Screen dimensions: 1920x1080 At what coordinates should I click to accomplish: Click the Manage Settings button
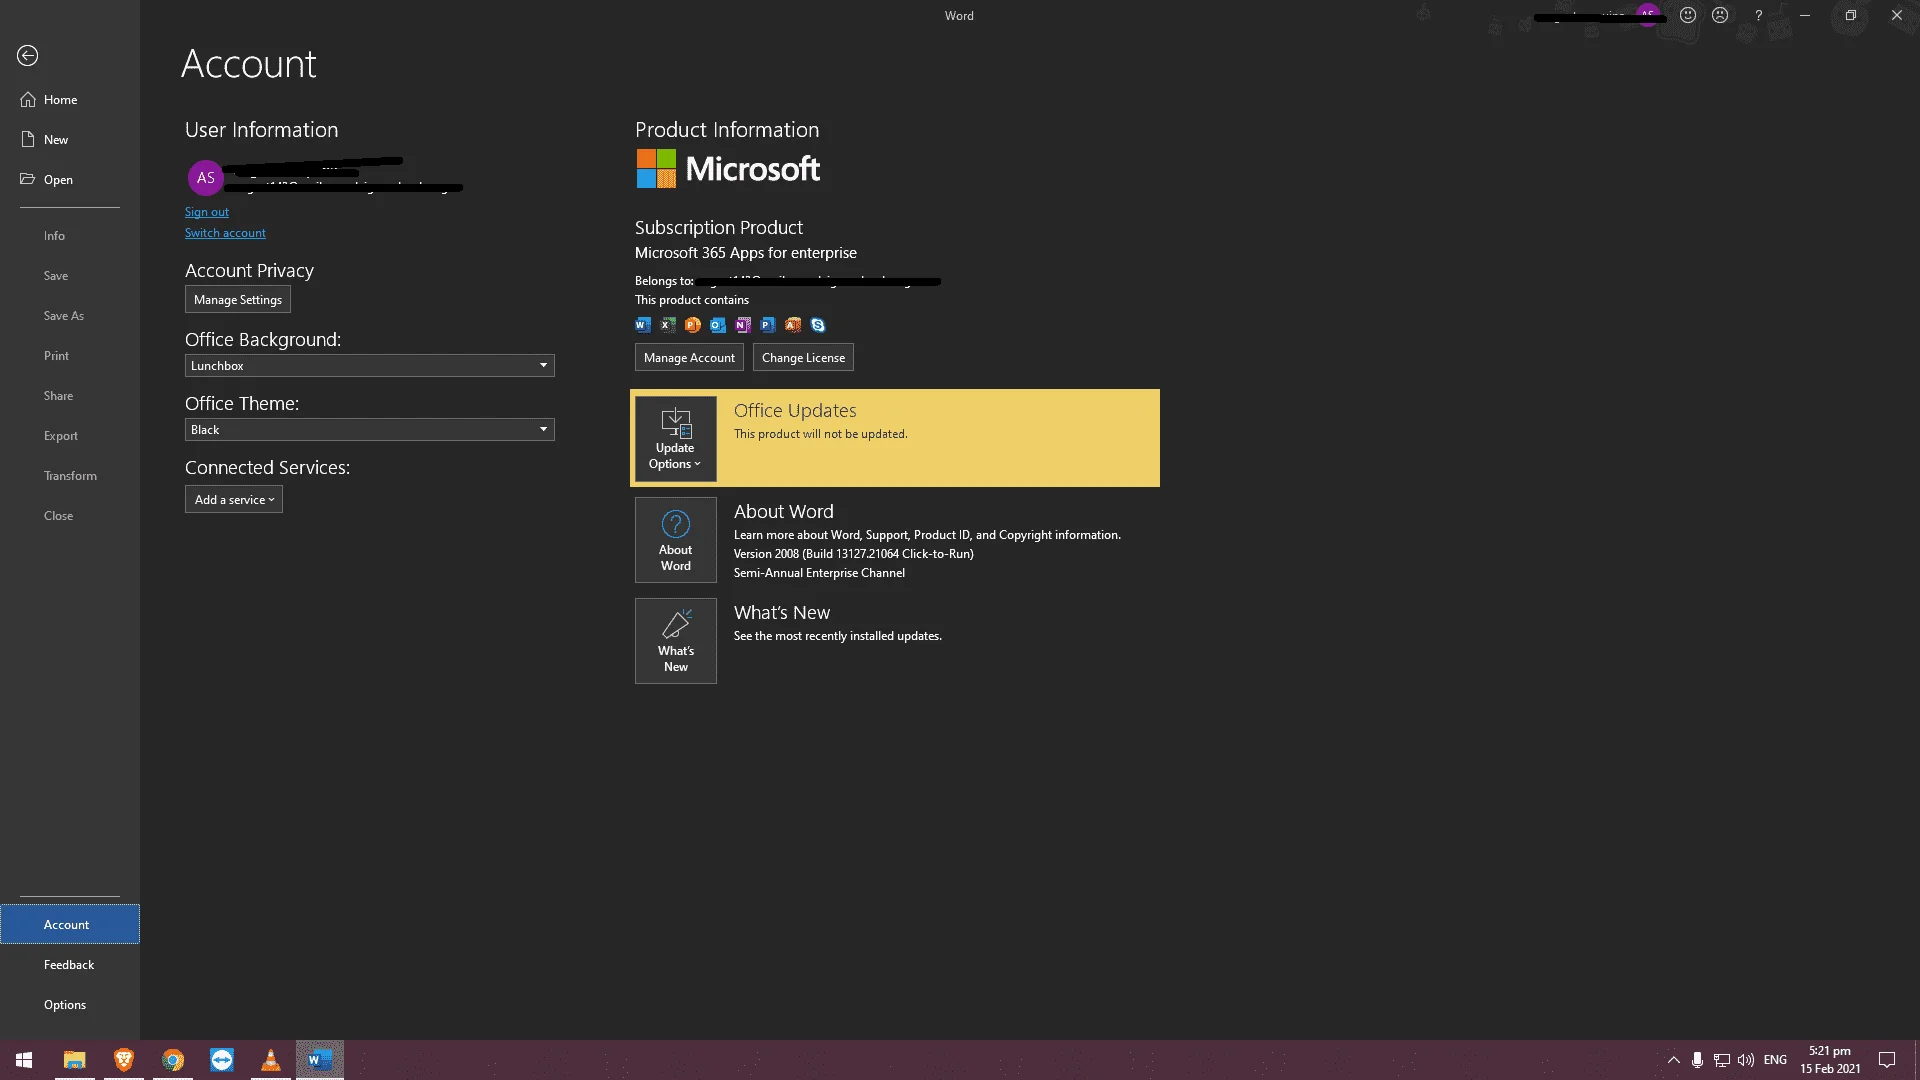click(238, 300)
